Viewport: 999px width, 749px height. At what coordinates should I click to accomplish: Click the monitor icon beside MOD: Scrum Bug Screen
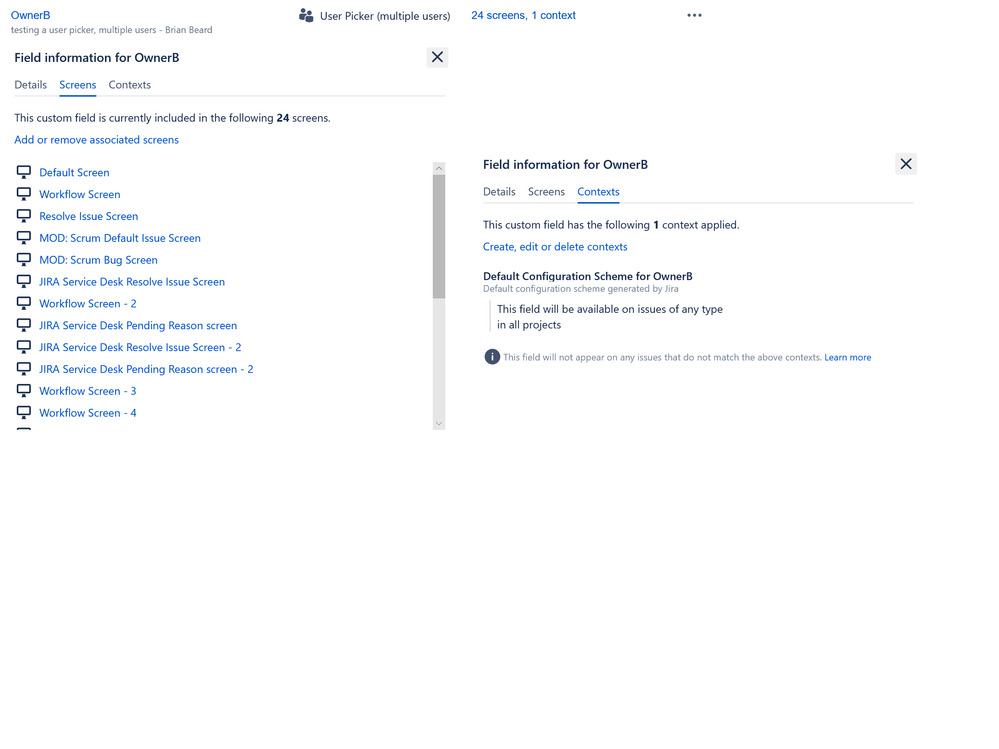[23, 260]
